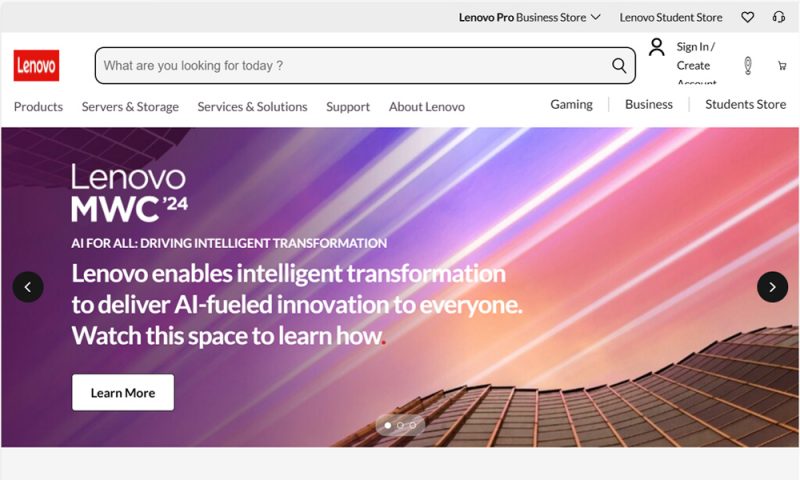Open the Services & Solutions menu

[252, 107]
